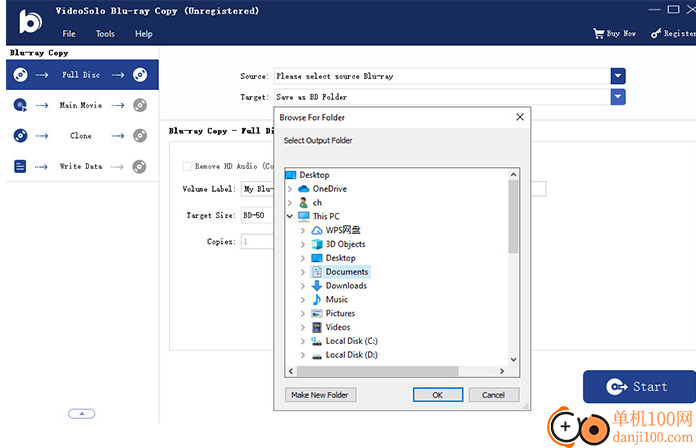This screenshot has height=448, width=696.
Task: Click the Full Disc target disc icon
Action: tap(140, 75)
